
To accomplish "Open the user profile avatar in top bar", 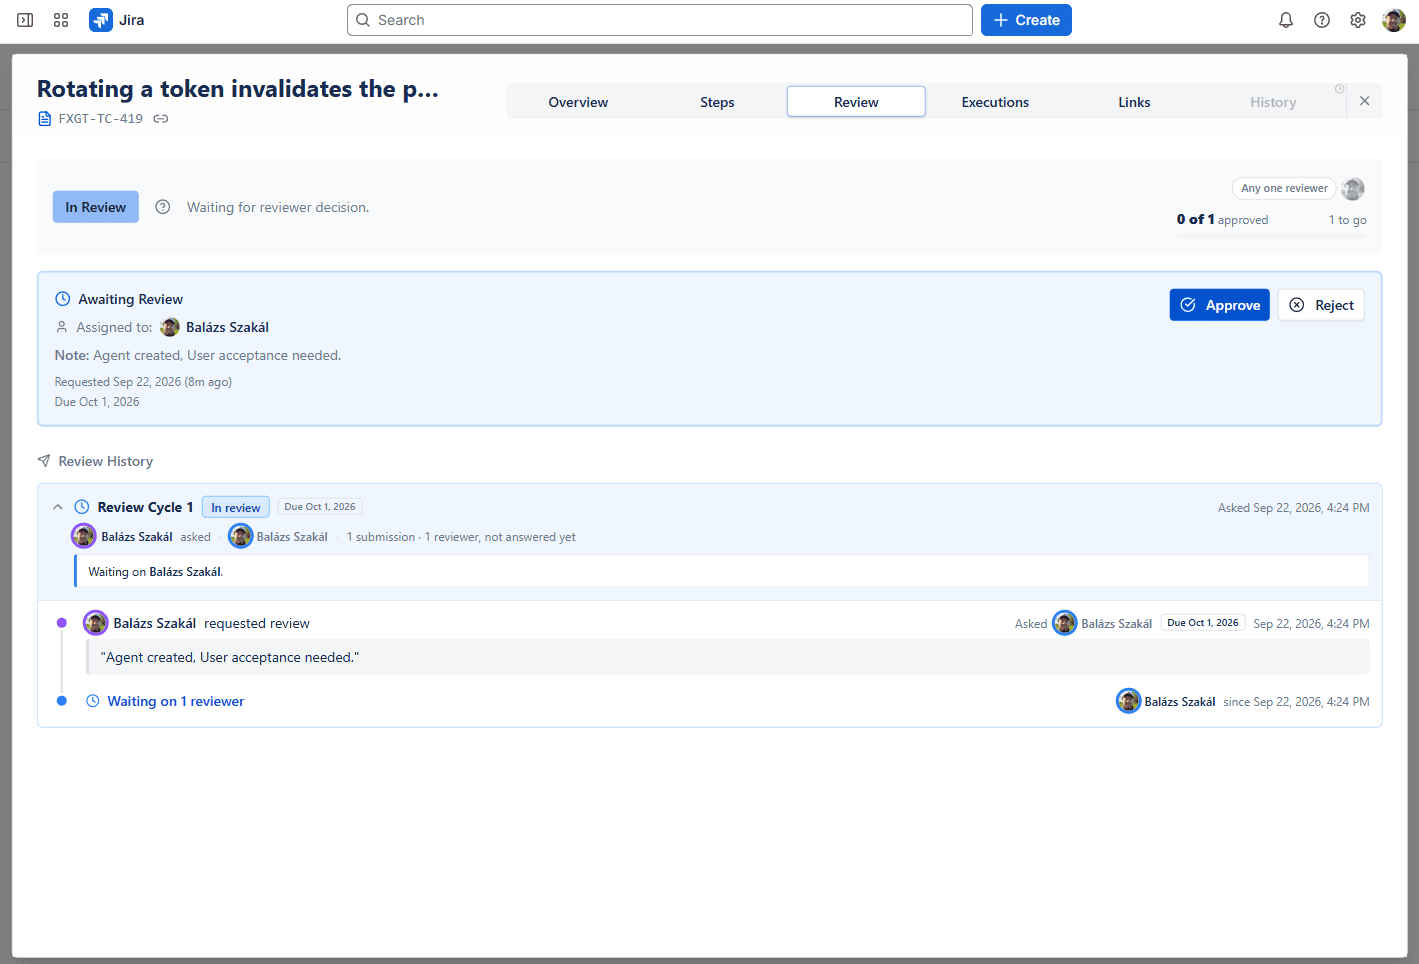I will point(1394,20).
